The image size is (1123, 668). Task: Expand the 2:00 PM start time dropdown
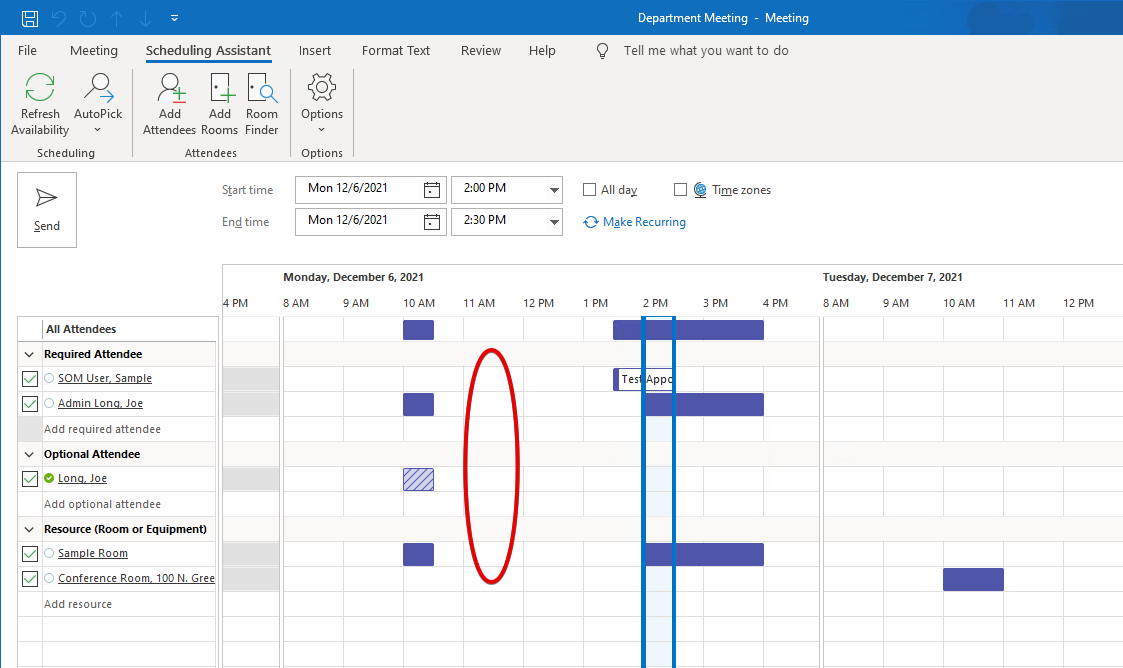coord(554,190)
